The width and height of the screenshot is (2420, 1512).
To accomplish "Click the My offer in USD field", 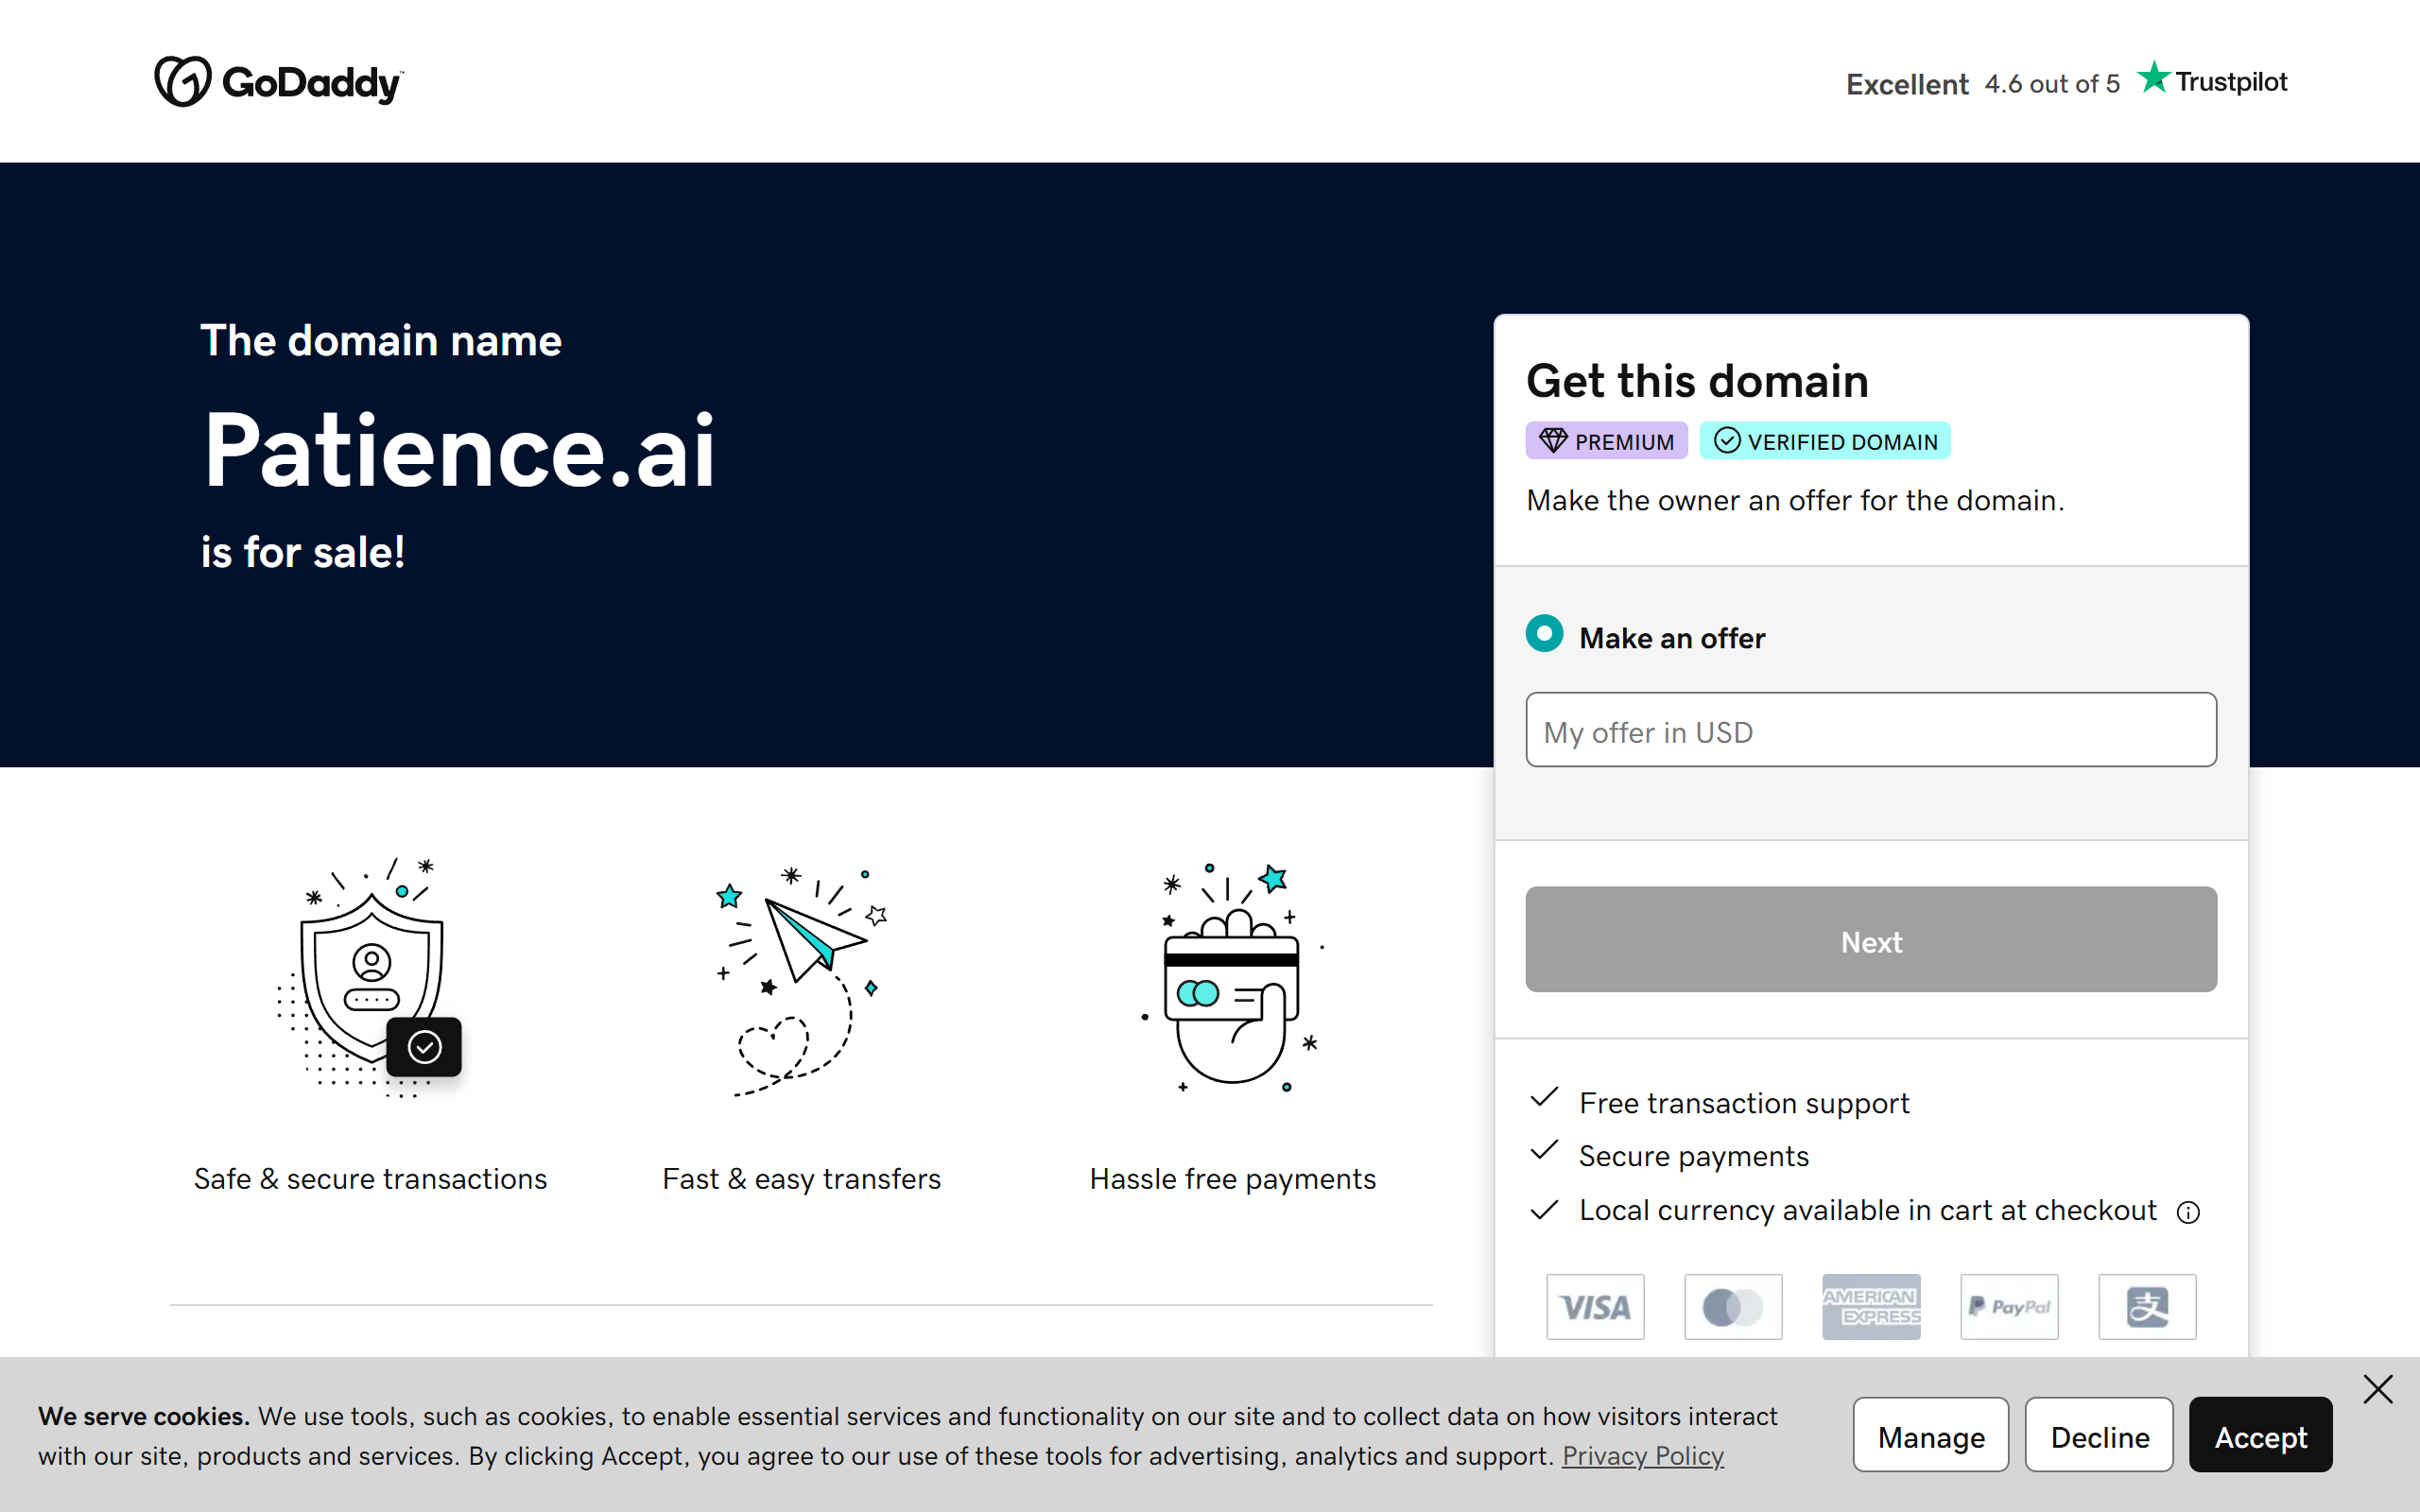I will pyautogui.click(x=1871, y=730).
